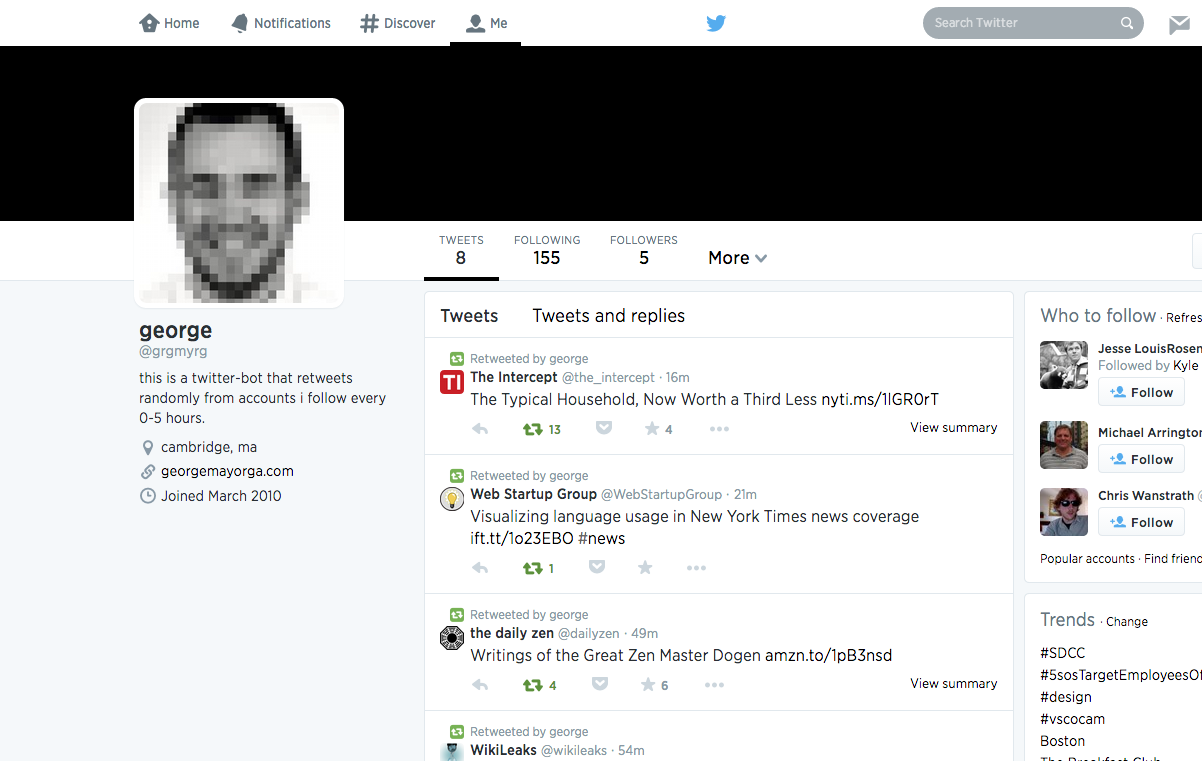Viewport: 1202px width, 761px height.
Task: Open Chris Wanstrath's avatar thumbnail
Action: (x=1064, y=512)
